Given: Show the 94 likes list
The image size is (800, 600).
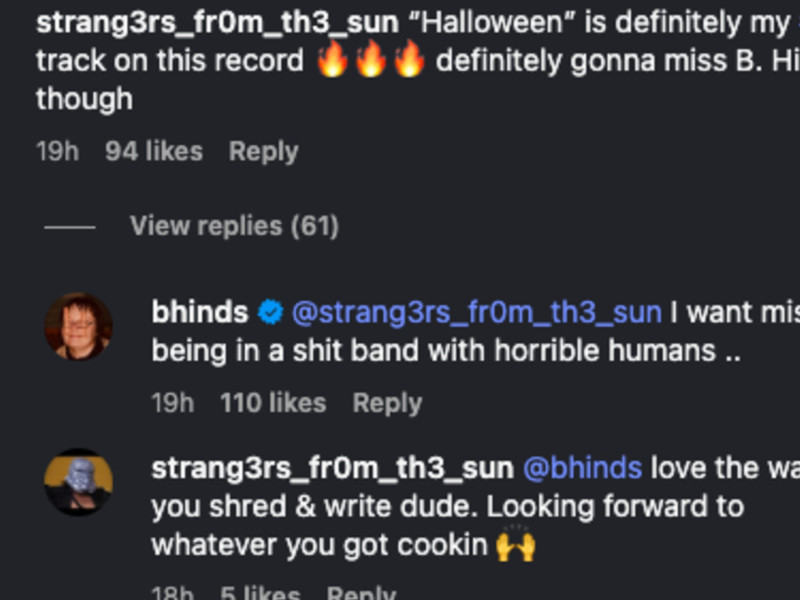Looking at the screenshot, I should [x=154, y=151].
